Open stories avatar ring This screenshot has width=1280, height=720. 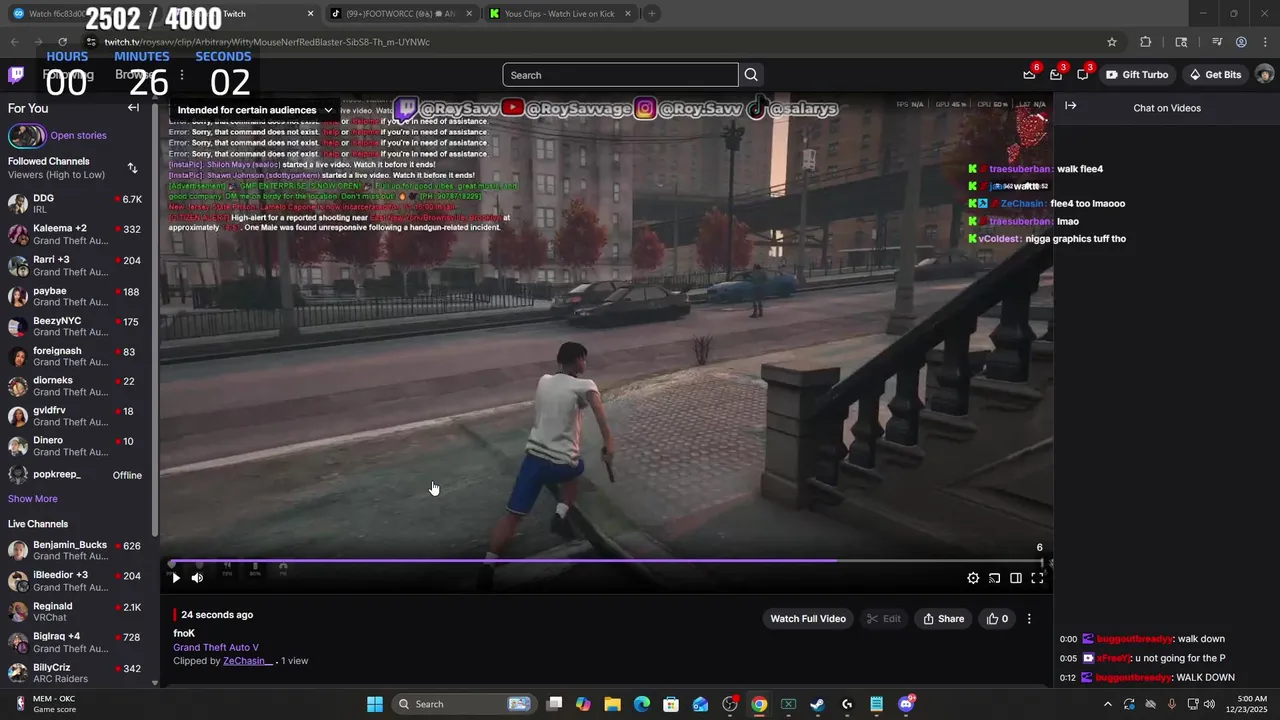pos(27,136)
